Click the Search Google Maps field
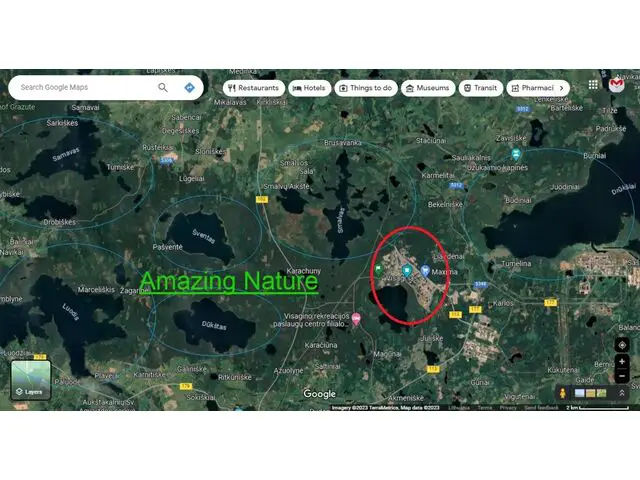The width and height of the screenshot is (640, 480). click(85, 88)
